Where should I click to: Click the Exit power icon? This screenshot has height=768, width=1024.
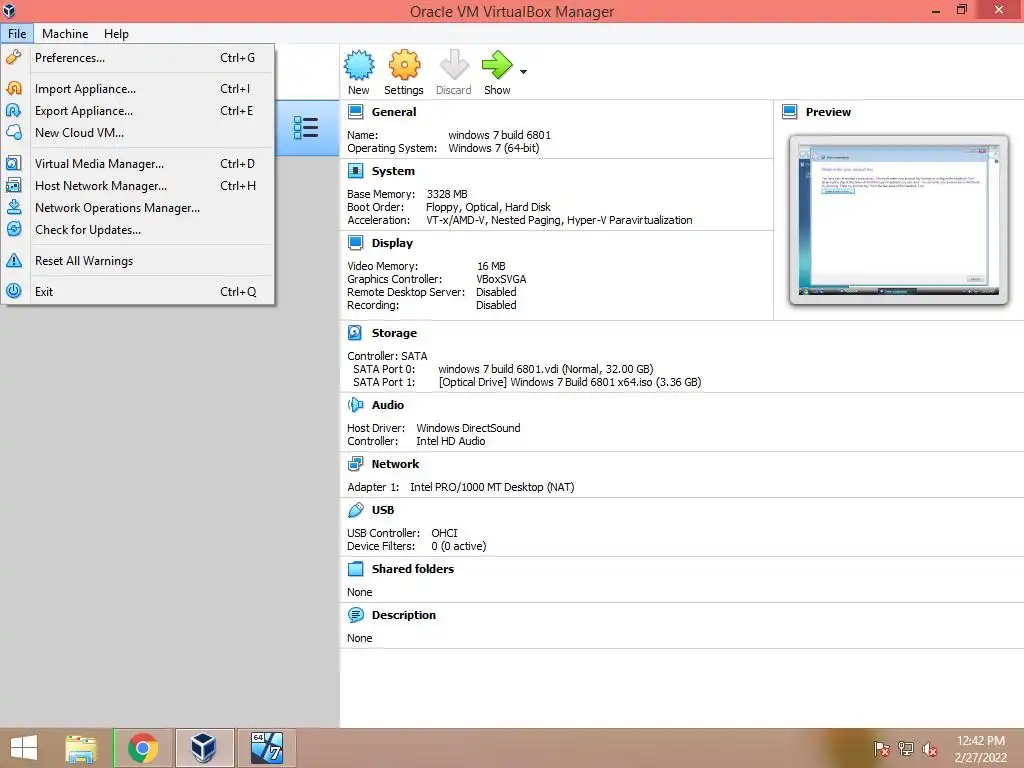14,291
